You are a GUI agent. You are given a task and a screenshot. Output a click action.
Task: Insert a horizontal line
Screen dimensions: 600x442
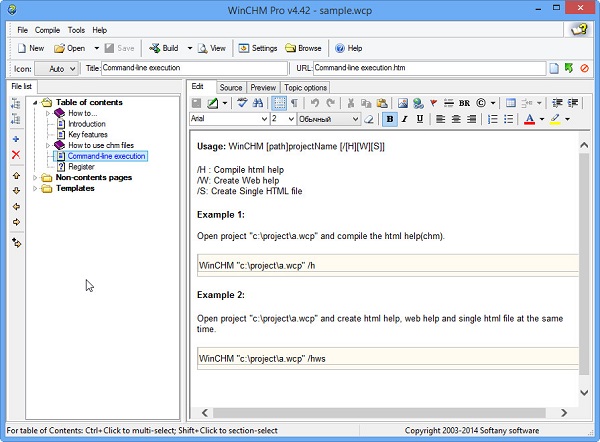tap(448, 103)
